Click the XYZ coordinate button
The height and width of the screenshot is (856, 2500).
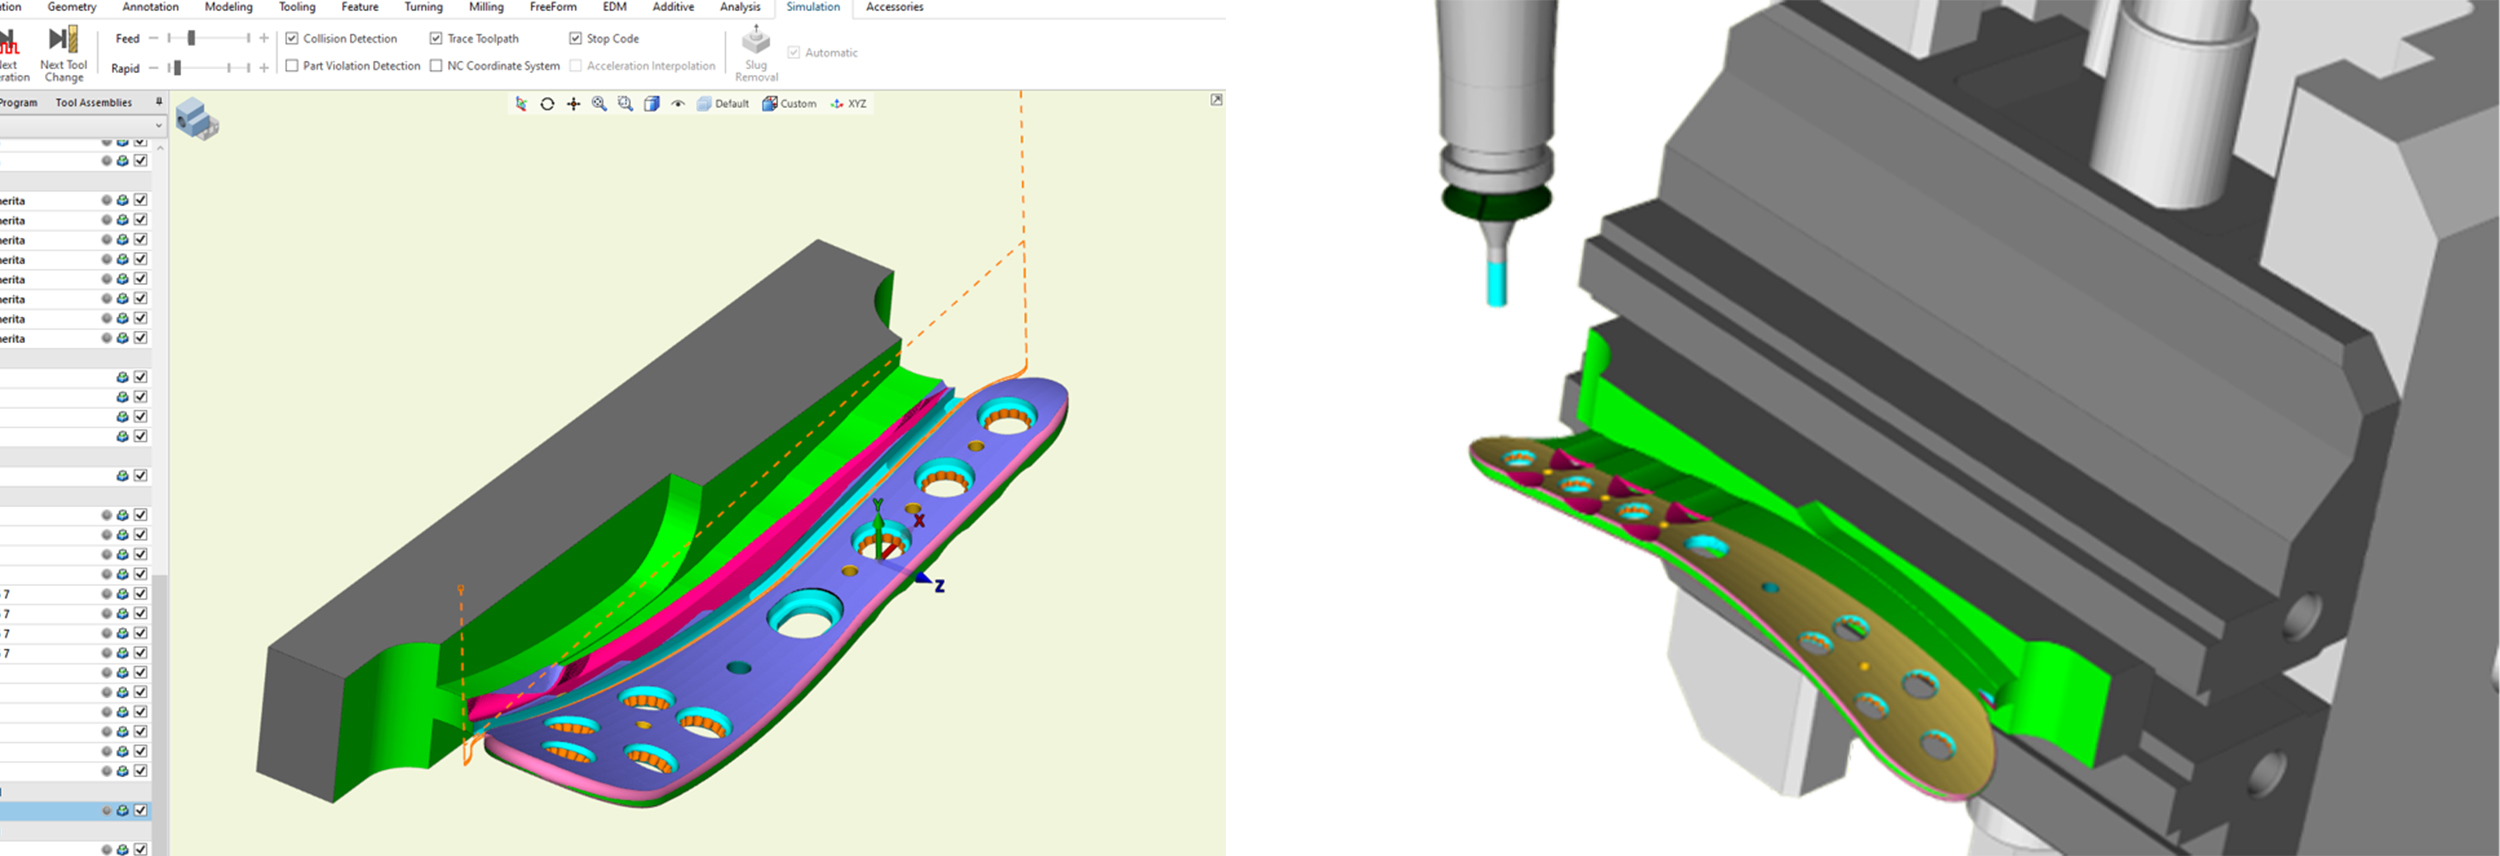pyautogui.click(x=849, y=104)
